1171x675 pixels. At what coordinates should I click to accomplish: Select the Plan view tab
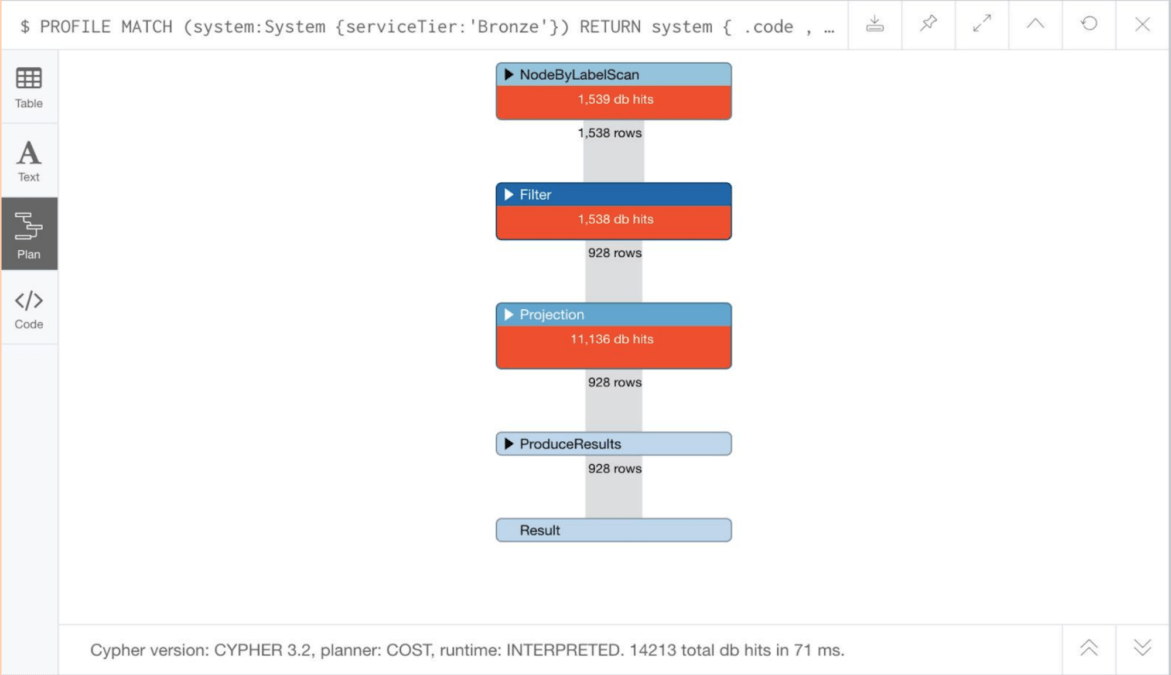(29, 235)
